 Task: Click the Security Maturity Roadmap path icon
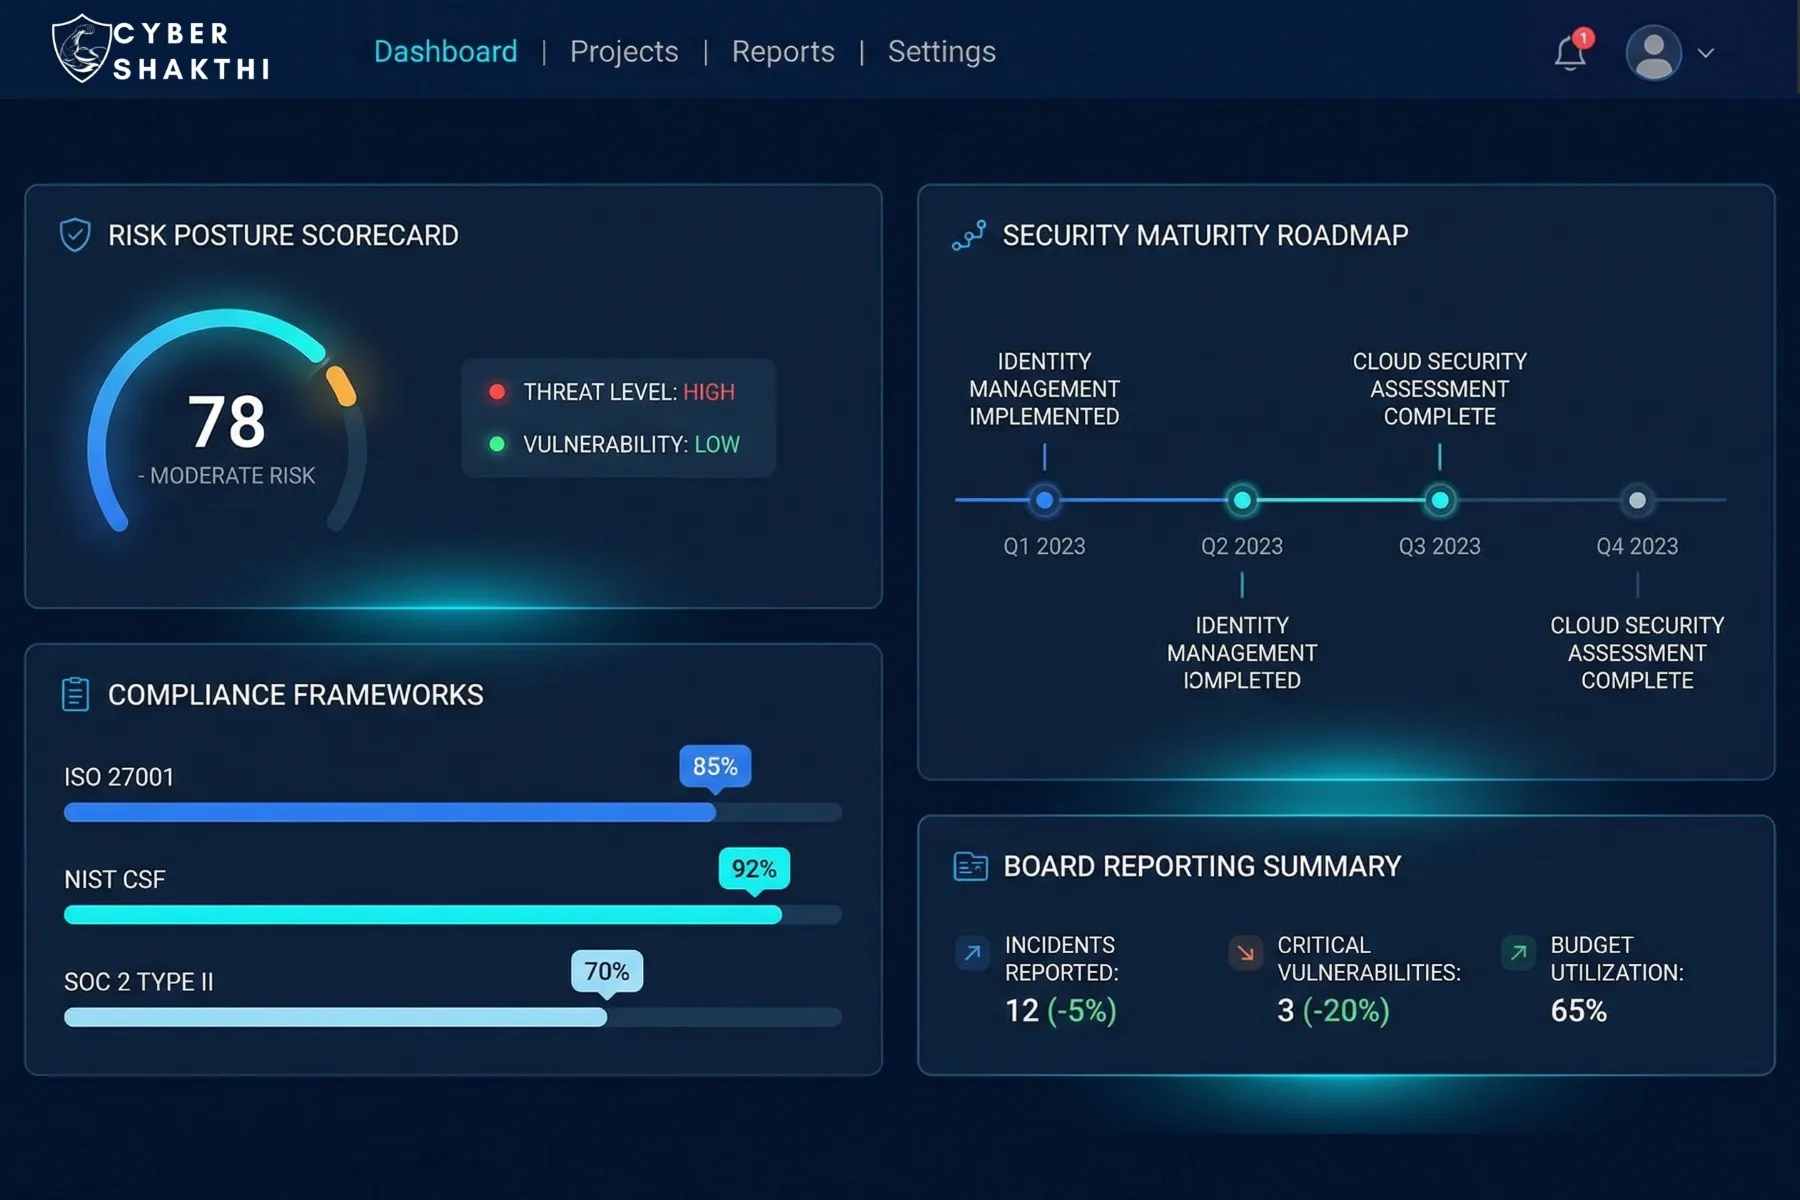(x=969, y=235)
